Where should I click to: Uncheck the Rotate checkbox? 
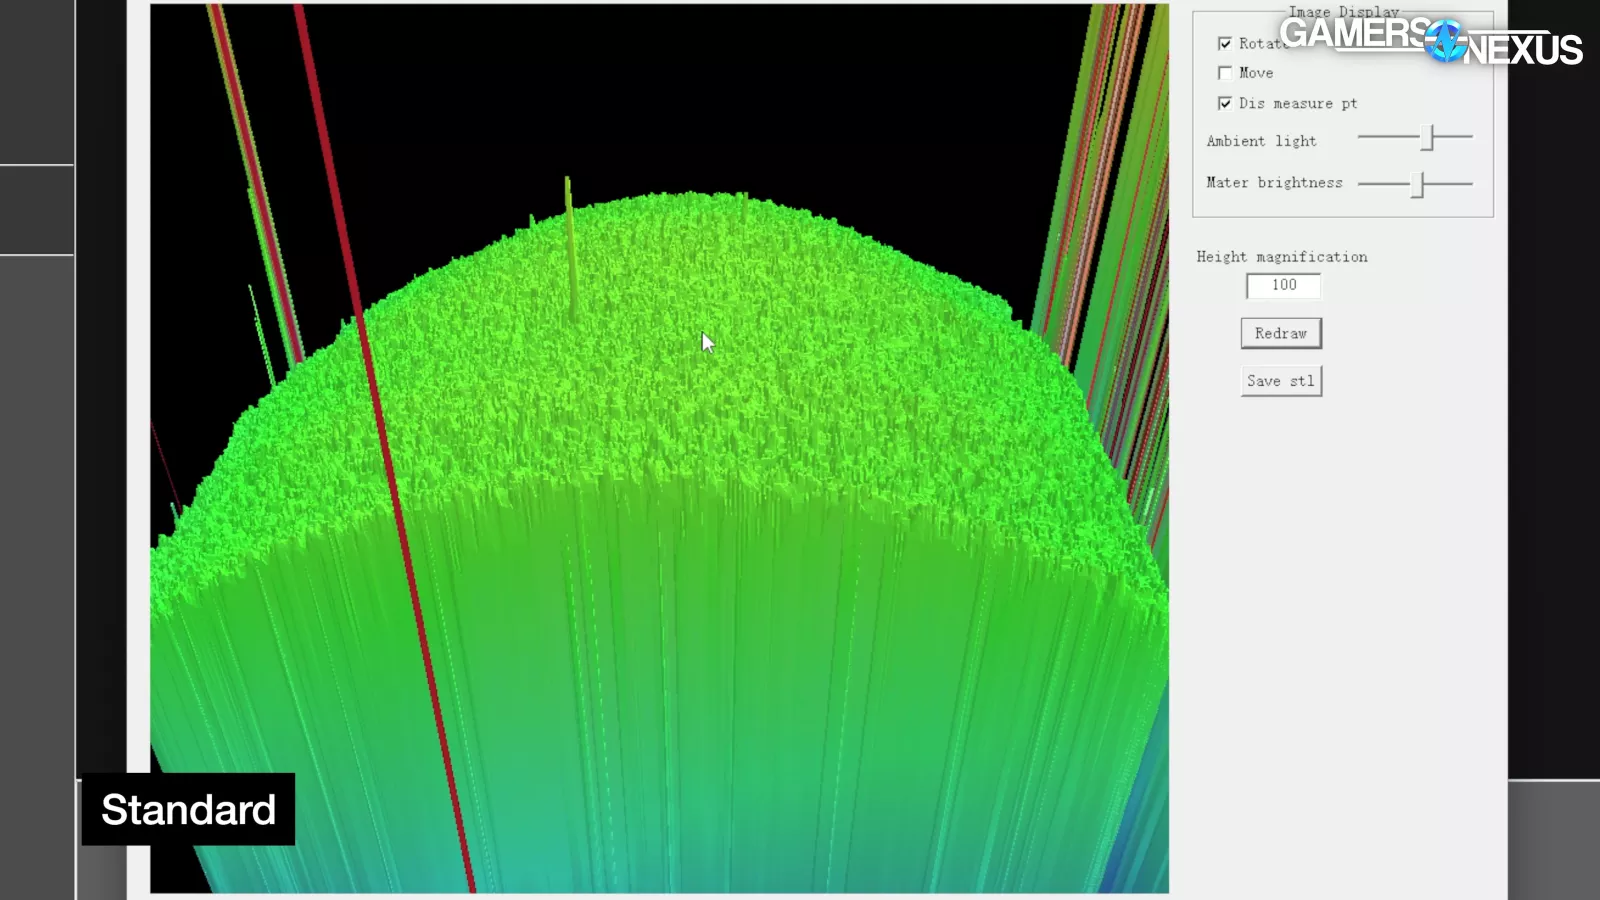1224,44
